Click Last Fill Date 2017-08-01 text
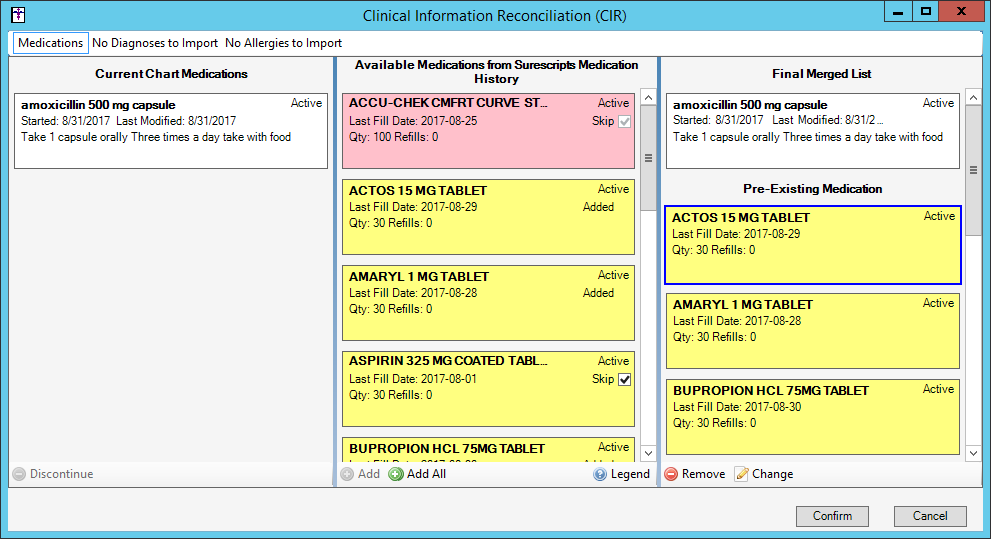Screen dimensions: 991x539 click(x=413, y=379)
